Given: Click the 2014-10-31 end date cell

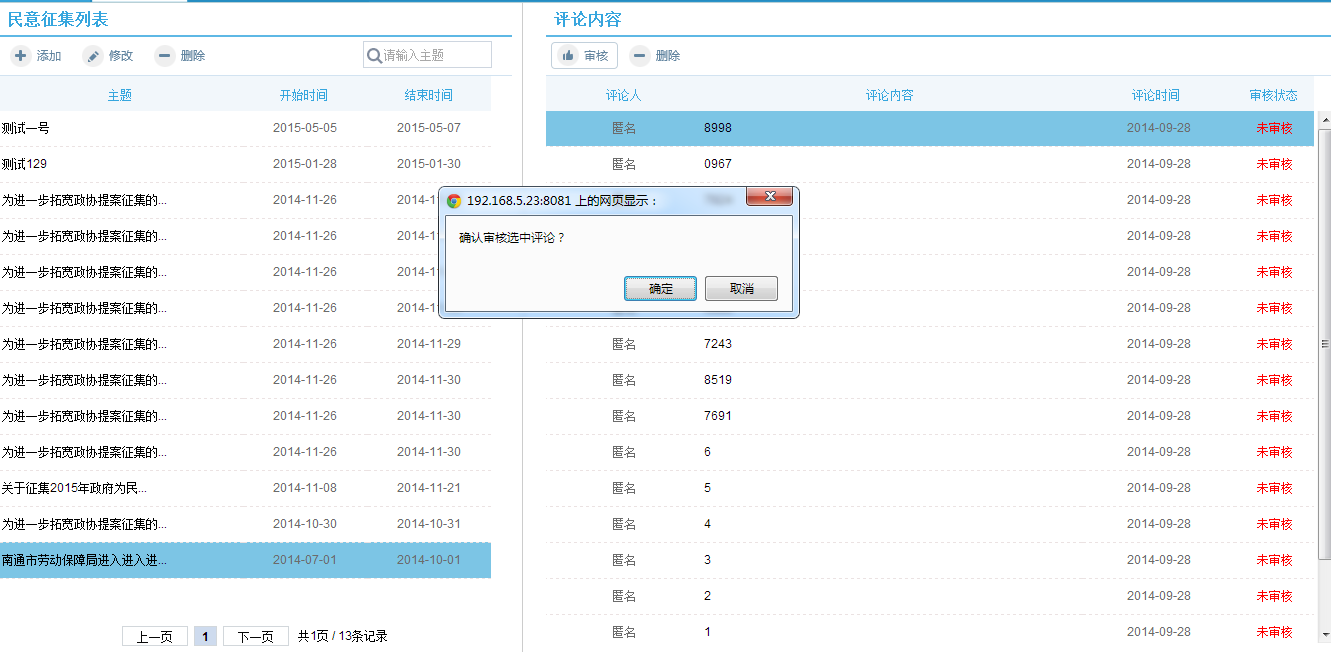Looking at the screenshot, I should coord(429,524).
